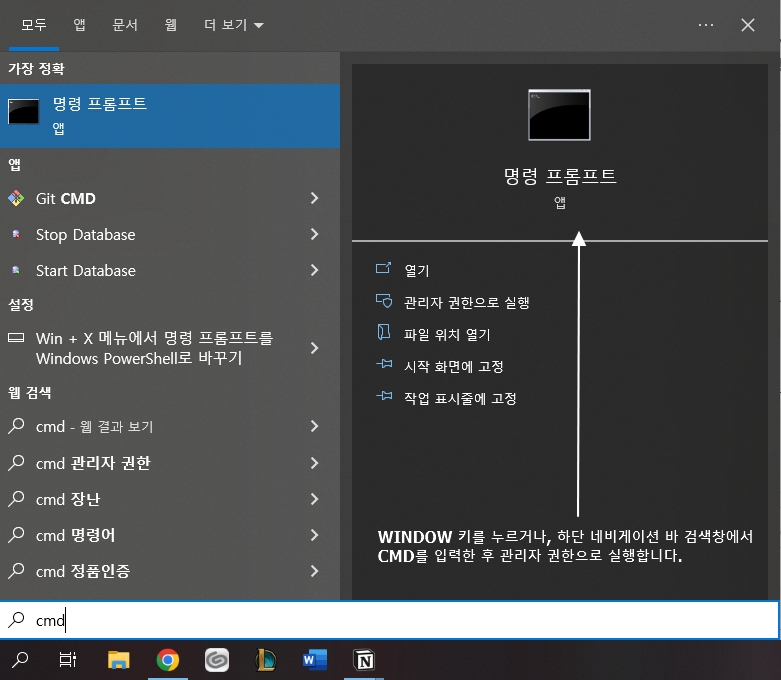Switch to the 문서 tab

pyautogui.click(x=125, y=24)
